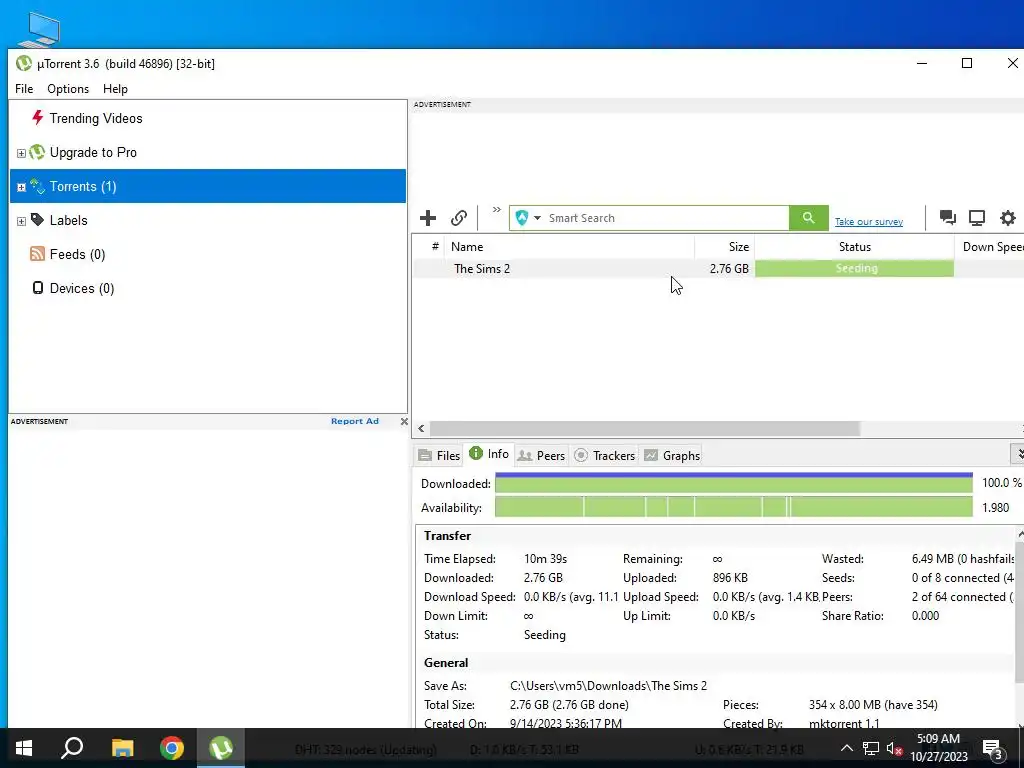Collapse the detail pane with the double-chevron button
This screenshot has height=768, width=1024.
coord(1017,453)
